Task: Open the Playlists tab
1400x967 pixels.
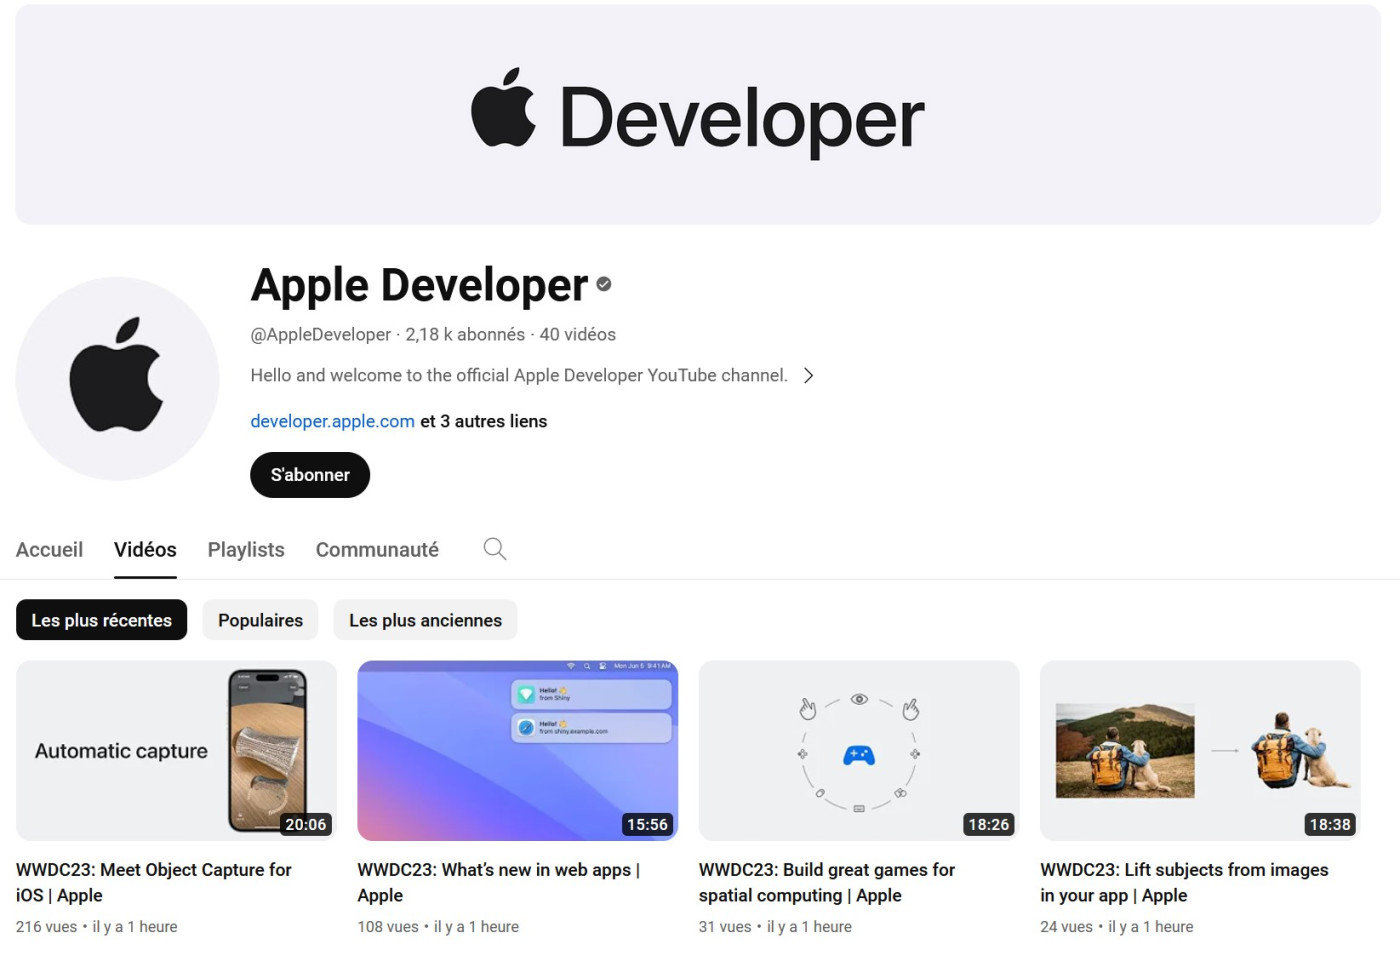Action: (246, 550)
